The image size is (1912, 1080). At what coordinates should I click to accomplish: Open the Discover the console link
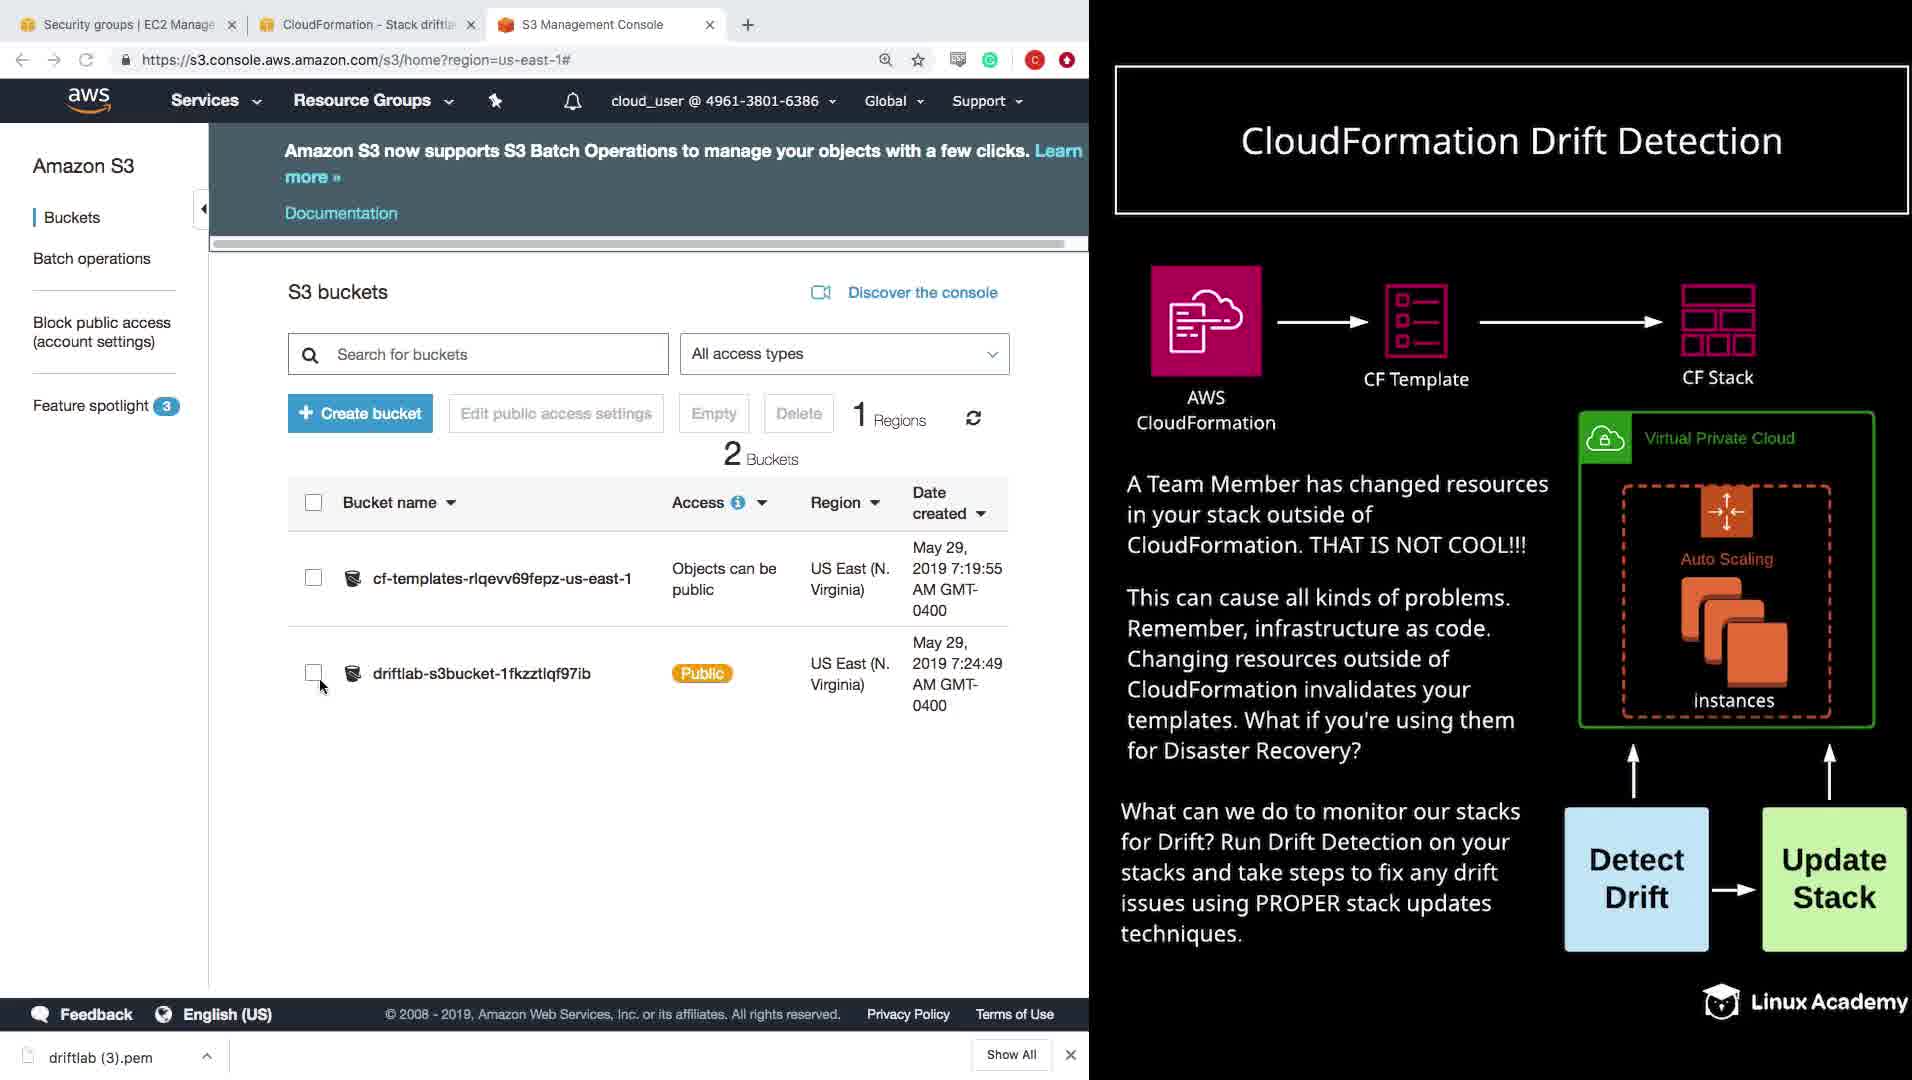(x=923, y=292)
